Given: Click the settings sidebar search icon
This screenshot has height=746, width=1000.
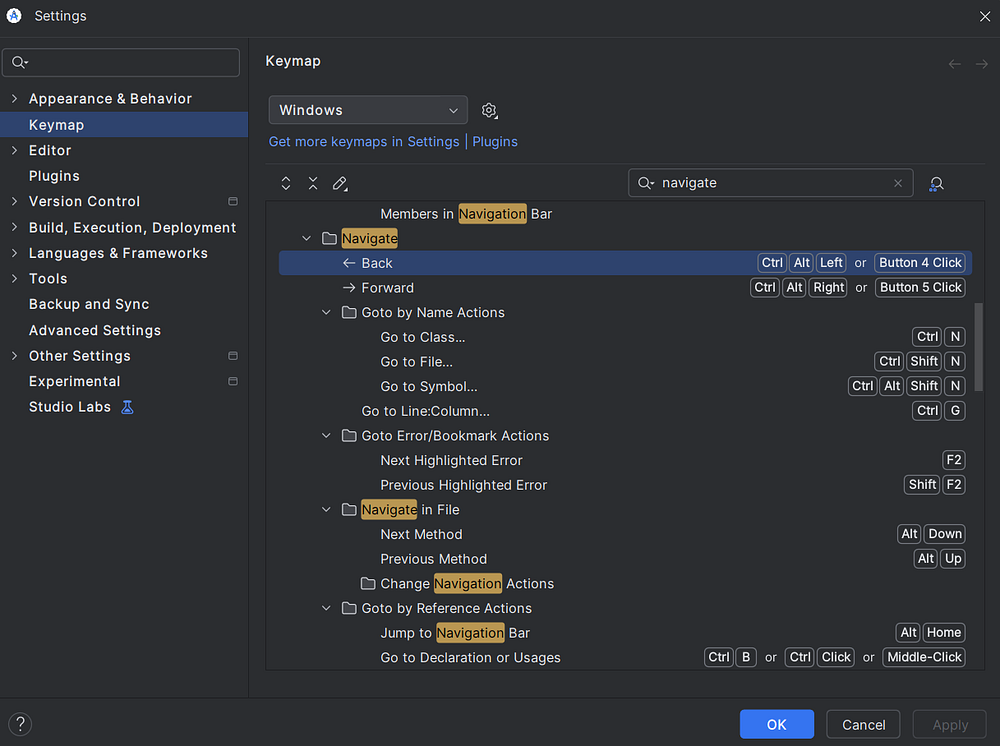Looking at the screenshot, I should click(x=20, y=62).
